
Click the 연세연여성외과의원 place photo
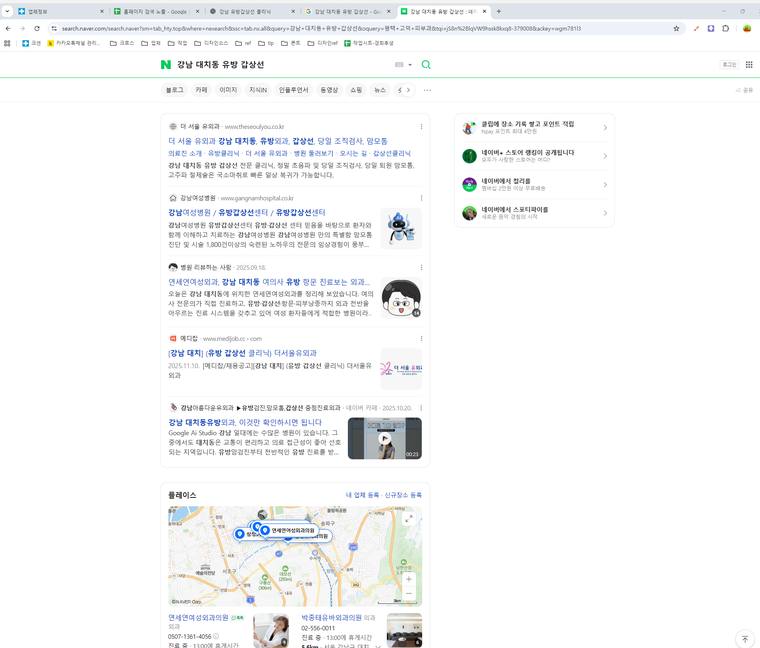point(271,630)
